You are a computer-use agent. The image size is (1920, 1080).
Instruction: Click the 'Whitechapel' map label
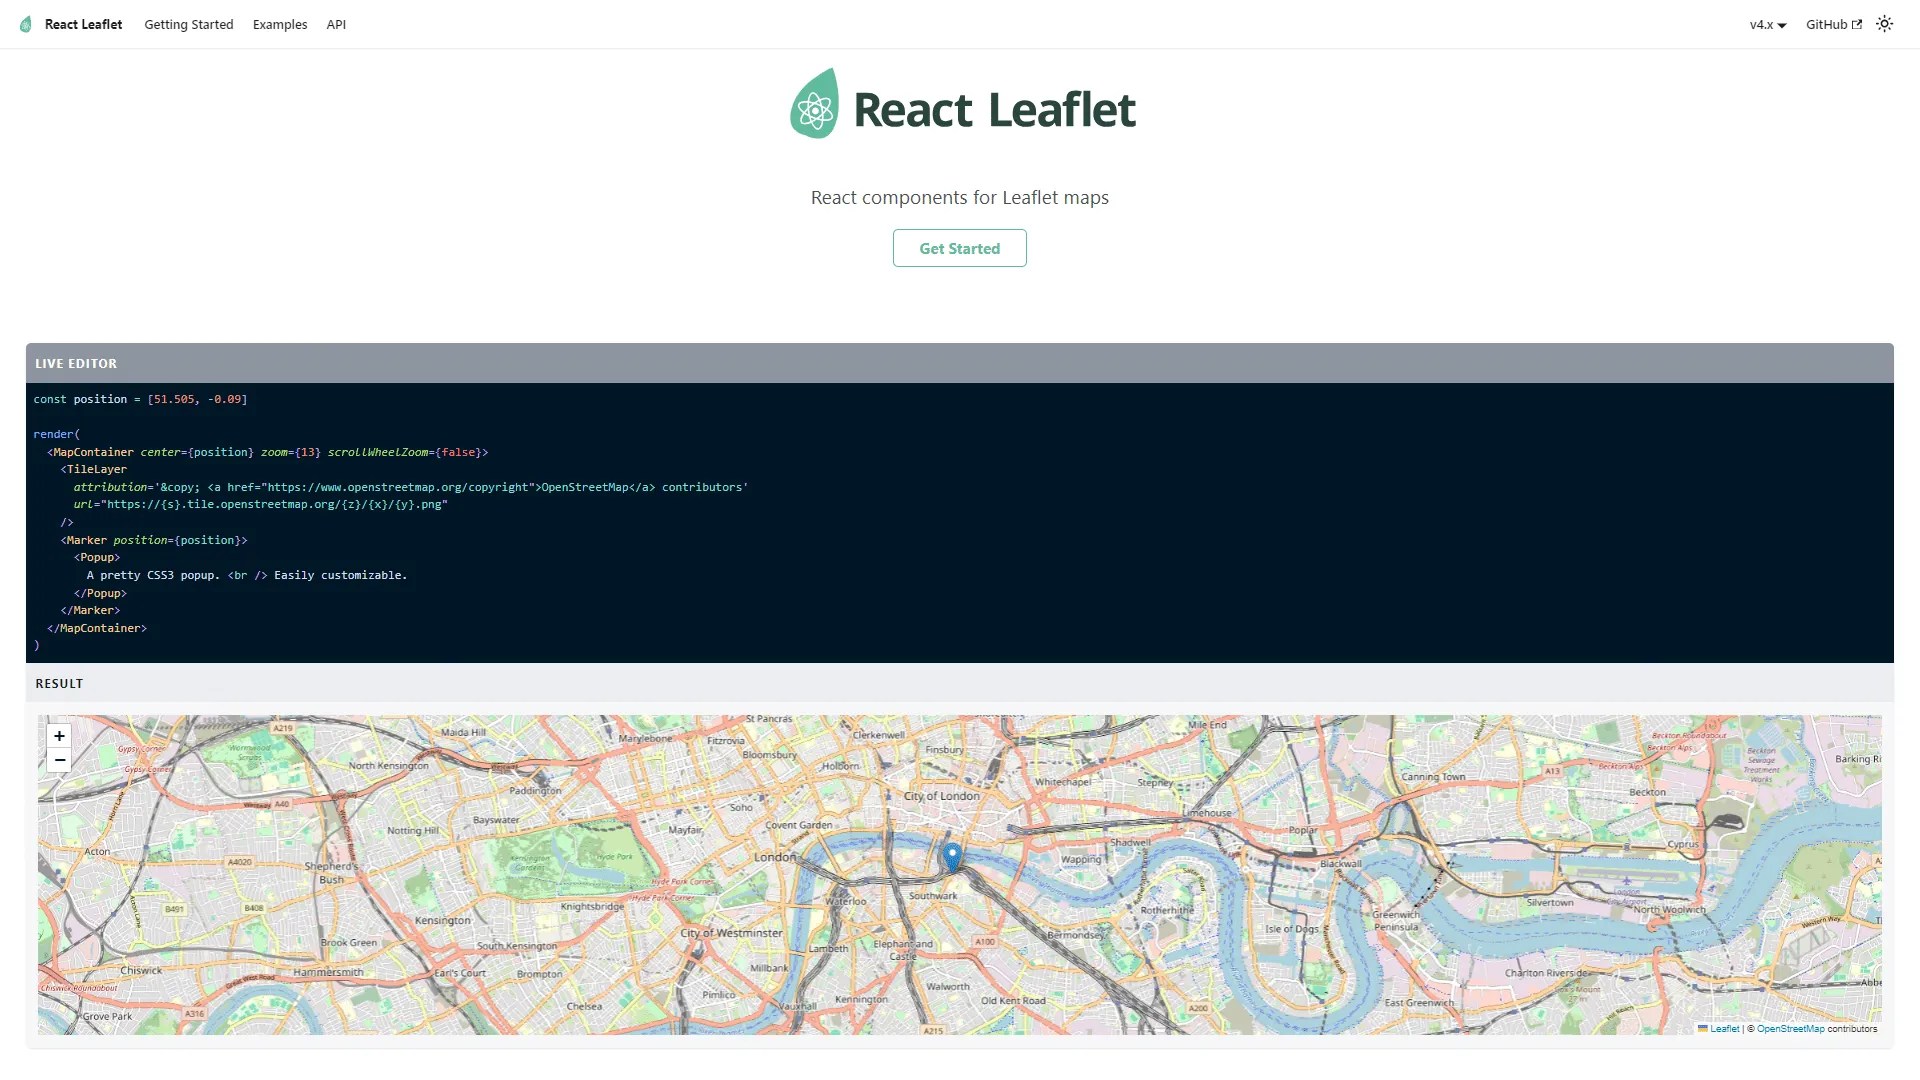point(1063,782)
